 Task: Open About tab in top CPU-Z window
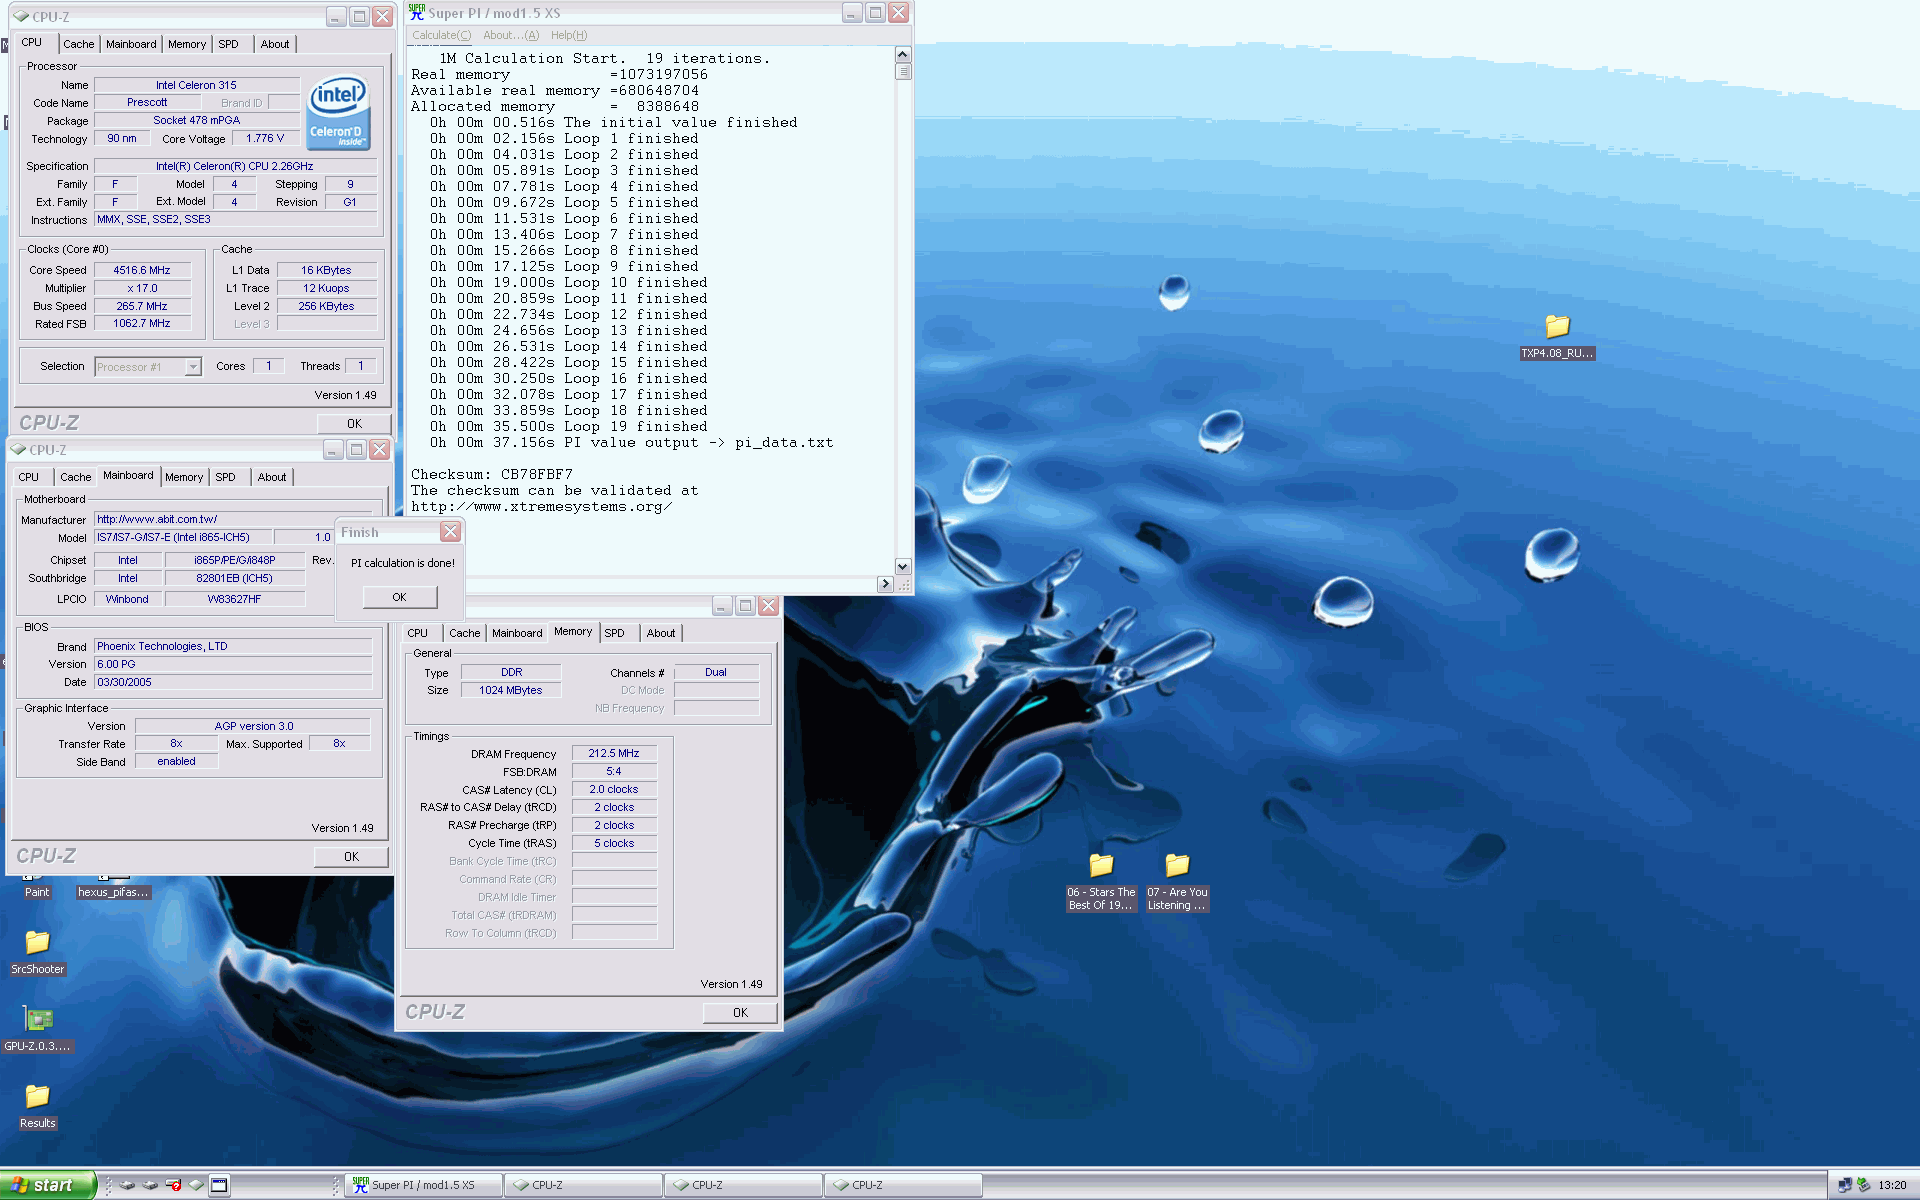pos(275,44)
